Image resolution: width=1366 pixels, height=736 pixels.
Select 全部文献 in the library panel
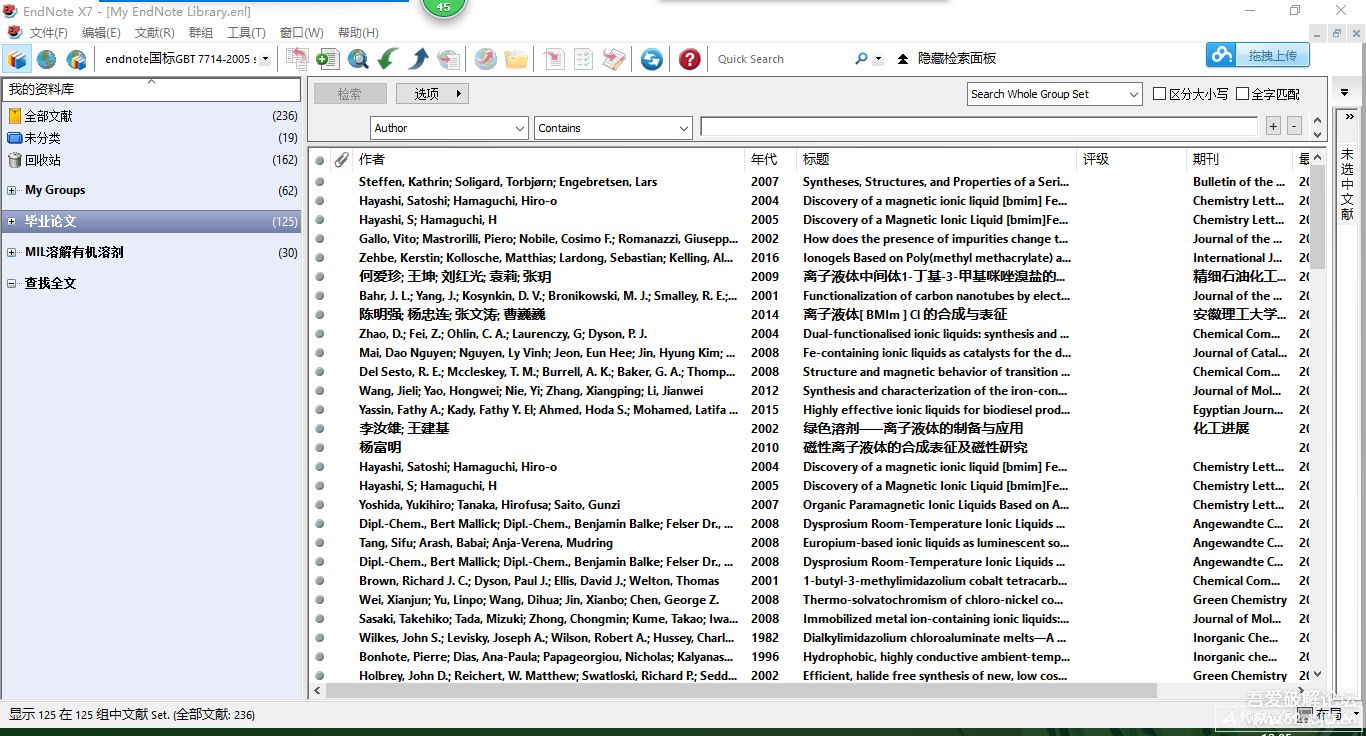150,116
